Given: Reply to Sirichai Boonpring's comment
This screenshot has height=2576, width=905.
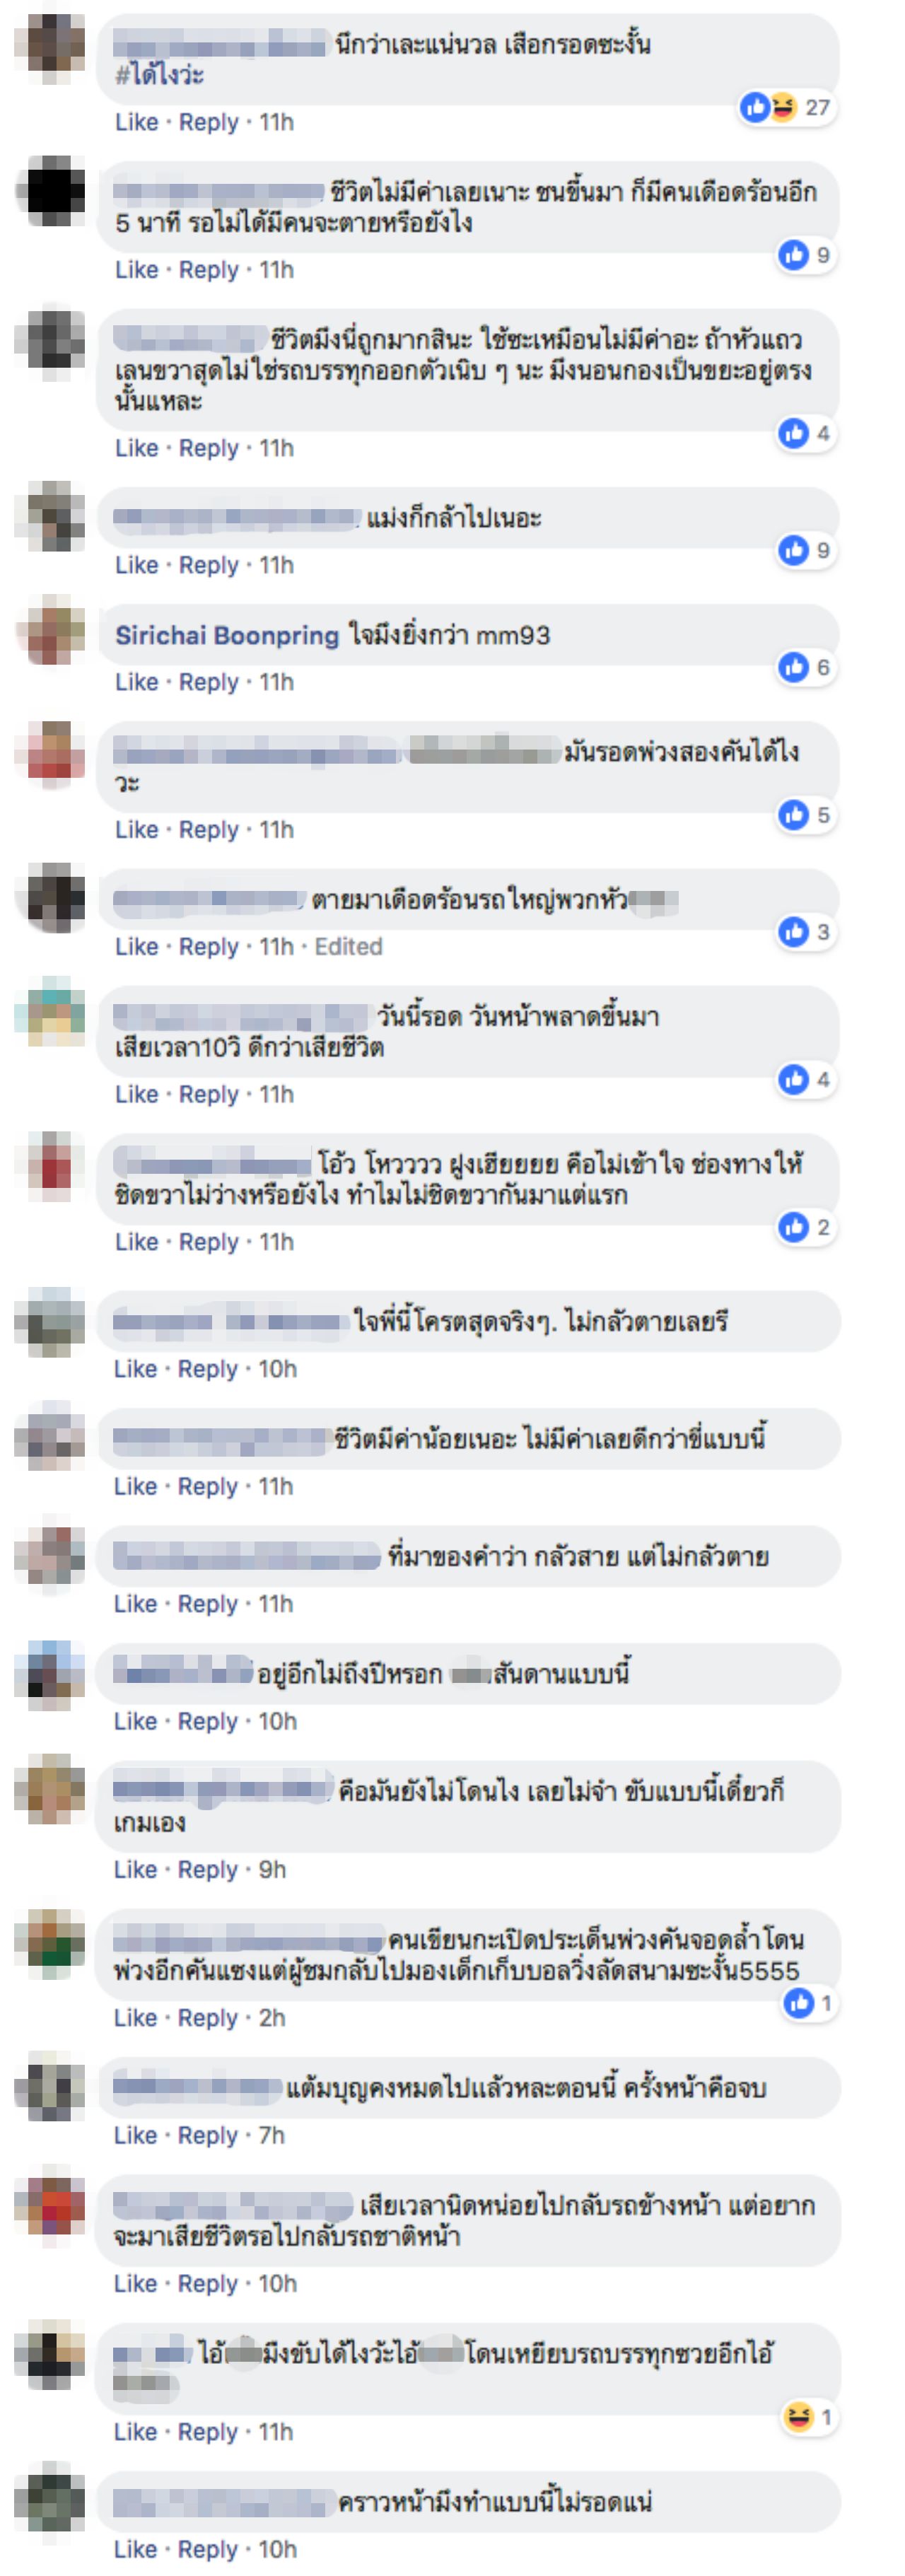Looking at the screenshot, I should coord(209,682).
